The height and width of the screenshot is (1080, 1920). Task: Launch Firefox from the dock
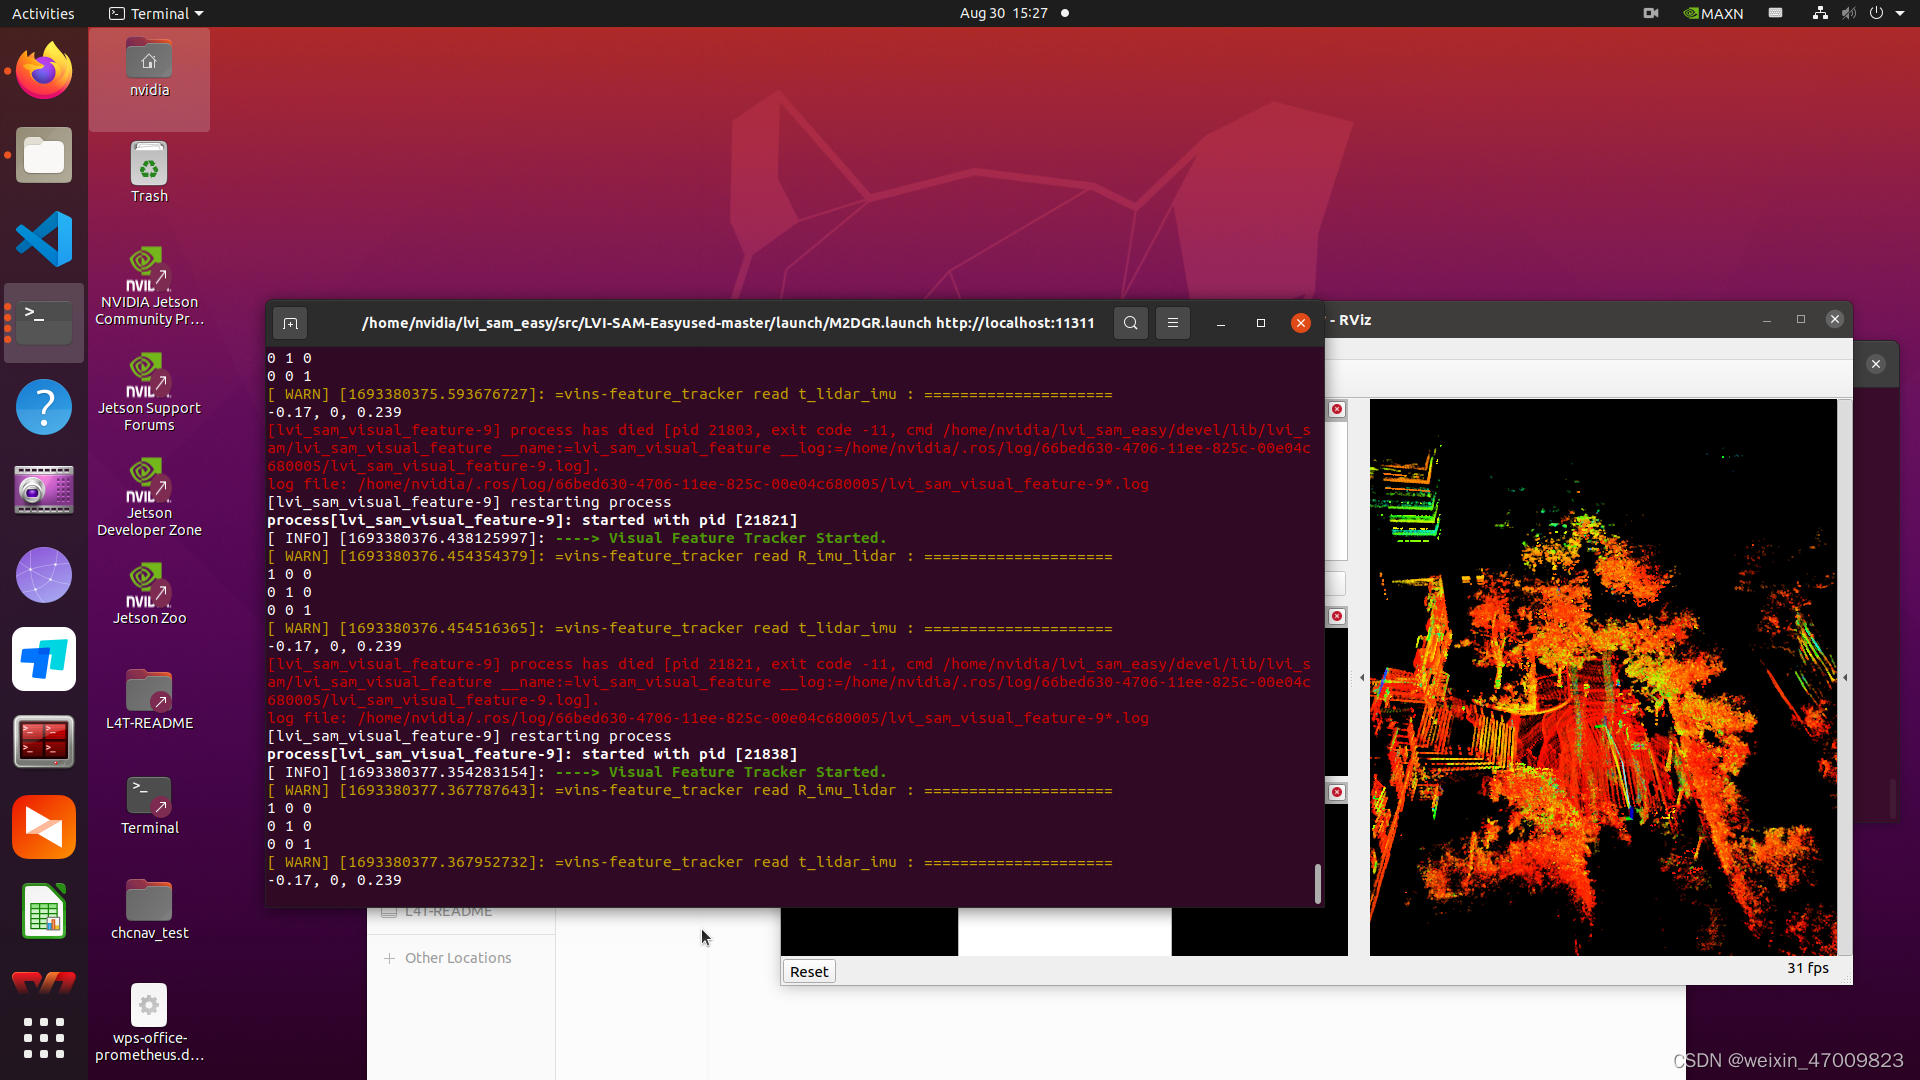43,70
